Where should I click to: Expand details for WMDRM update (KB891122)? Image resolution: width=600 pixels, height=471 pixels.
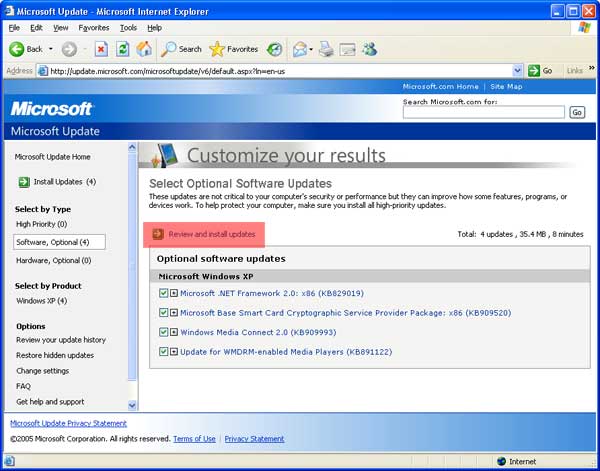pos(174,351)
